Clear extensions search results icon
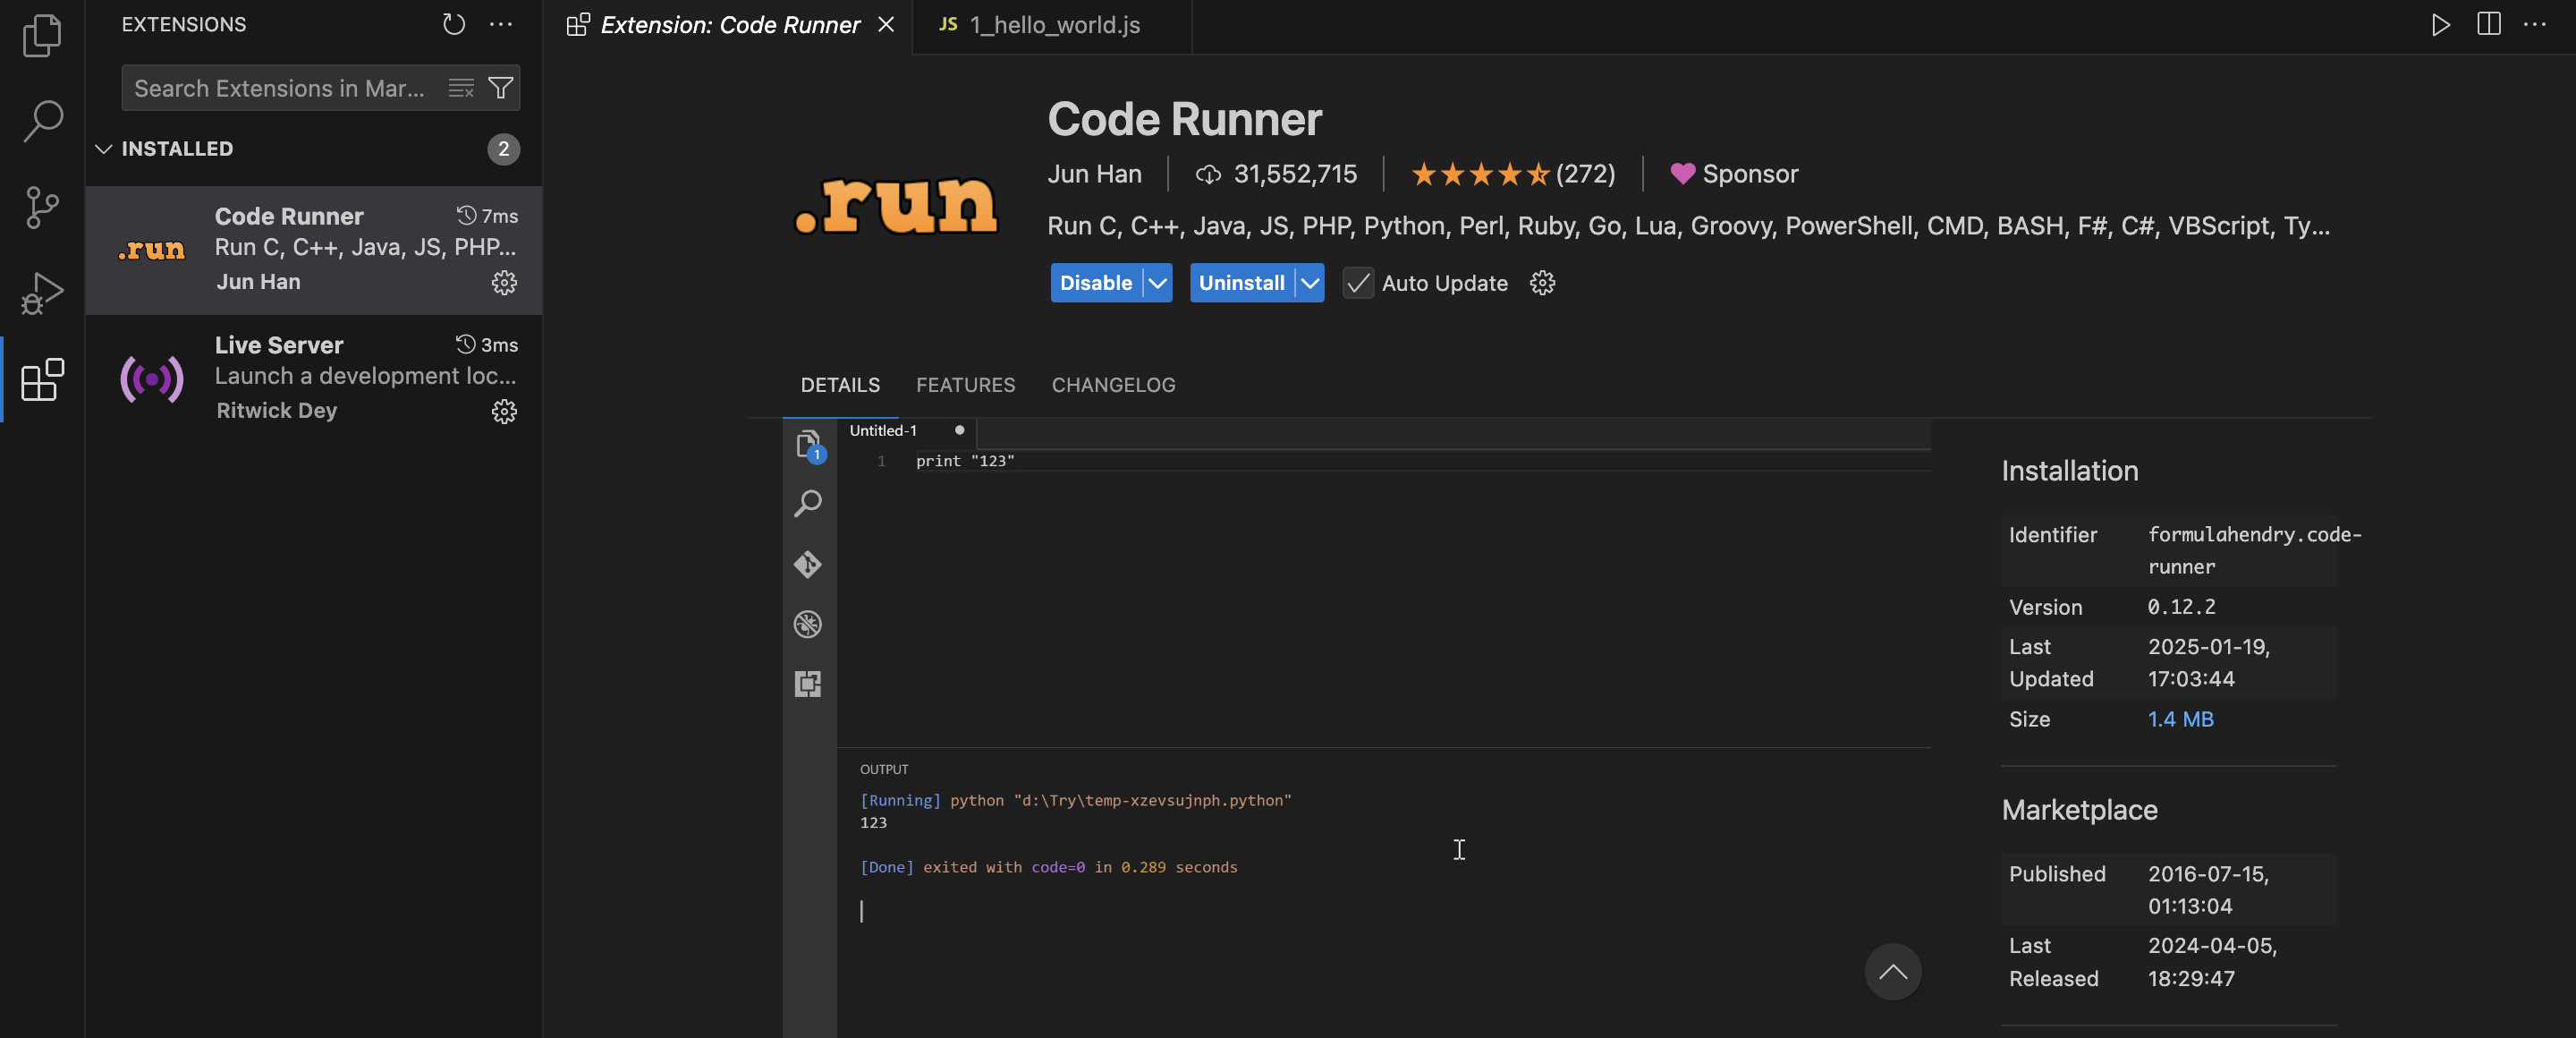This screenshot has width=2576, height=1038. tap(461, 88)
